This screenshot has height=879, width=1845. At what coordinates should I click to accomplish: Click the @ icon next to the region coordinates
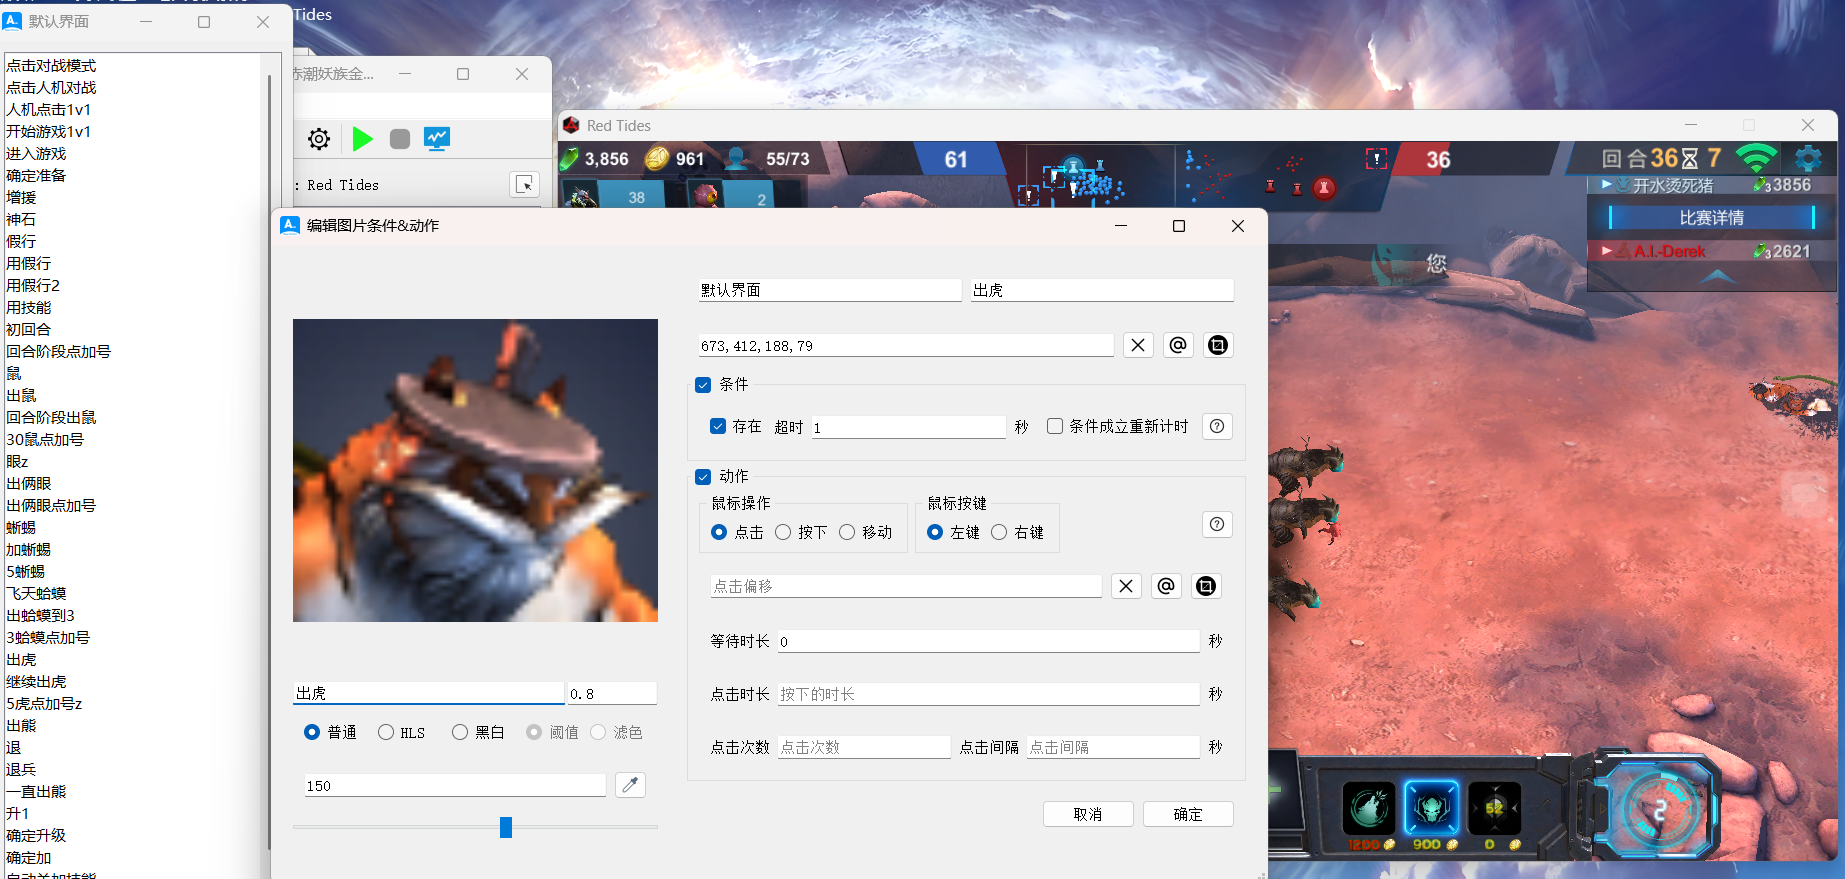(1178, 345)
